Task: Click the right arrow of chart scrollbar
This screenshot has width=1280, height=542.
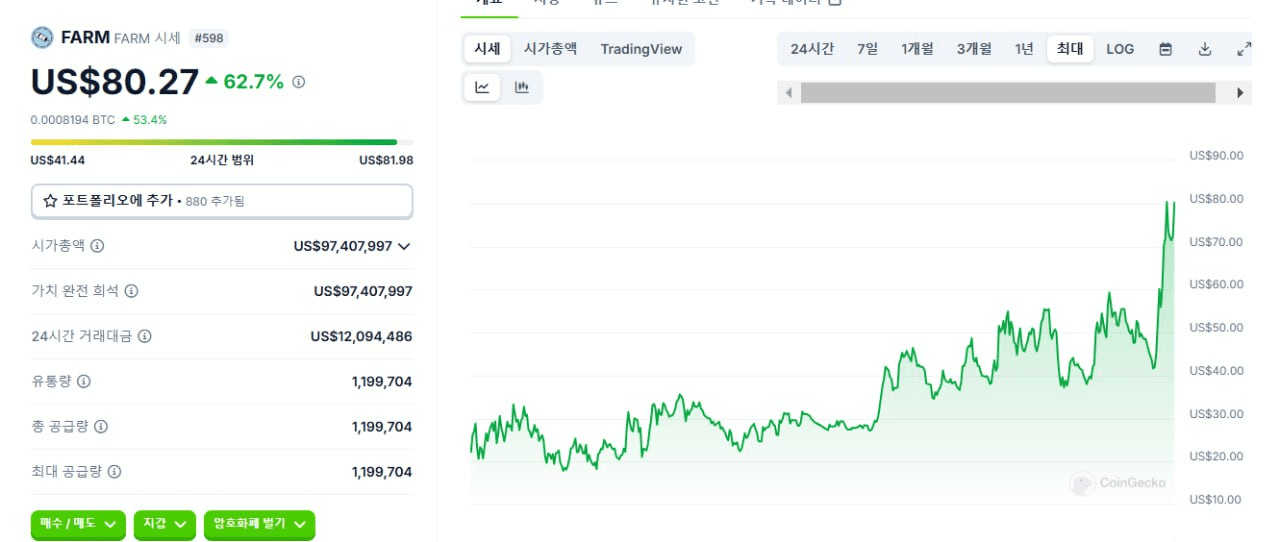Action: pos(1241,93)
